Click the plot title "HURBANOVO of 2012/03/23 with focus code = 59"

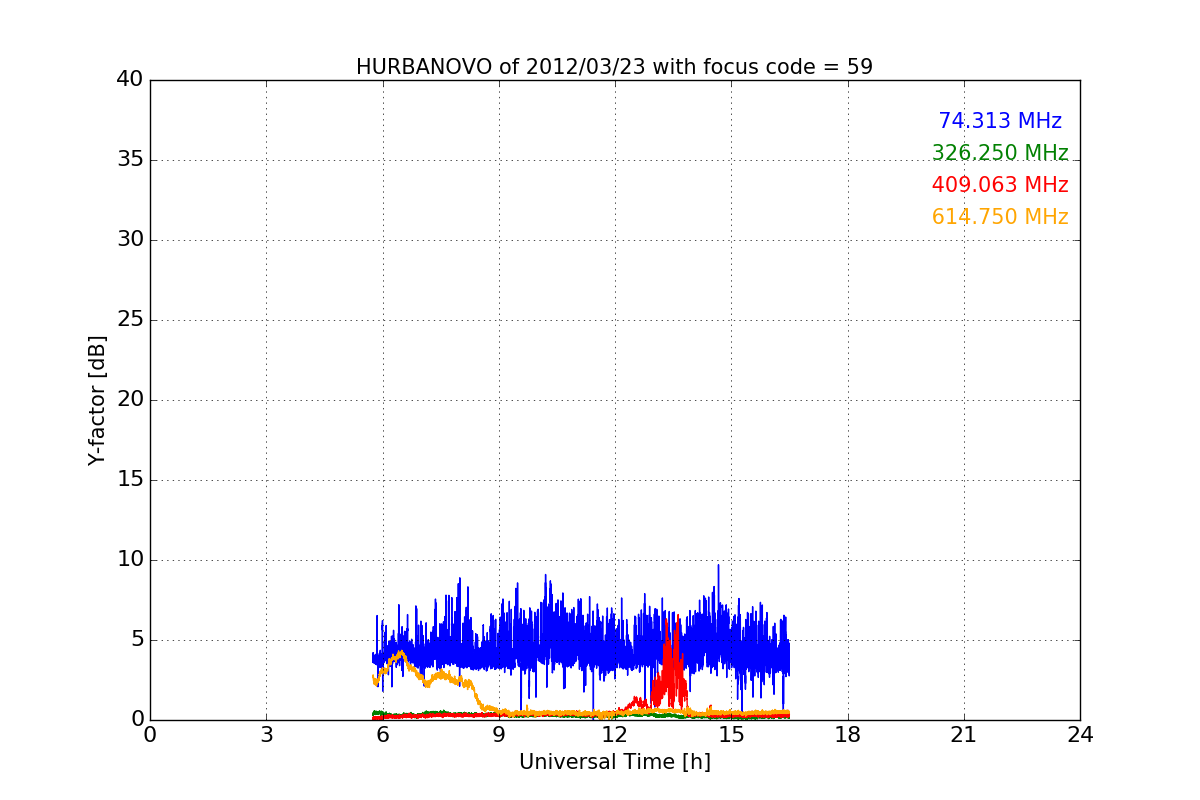coord(614,67)
